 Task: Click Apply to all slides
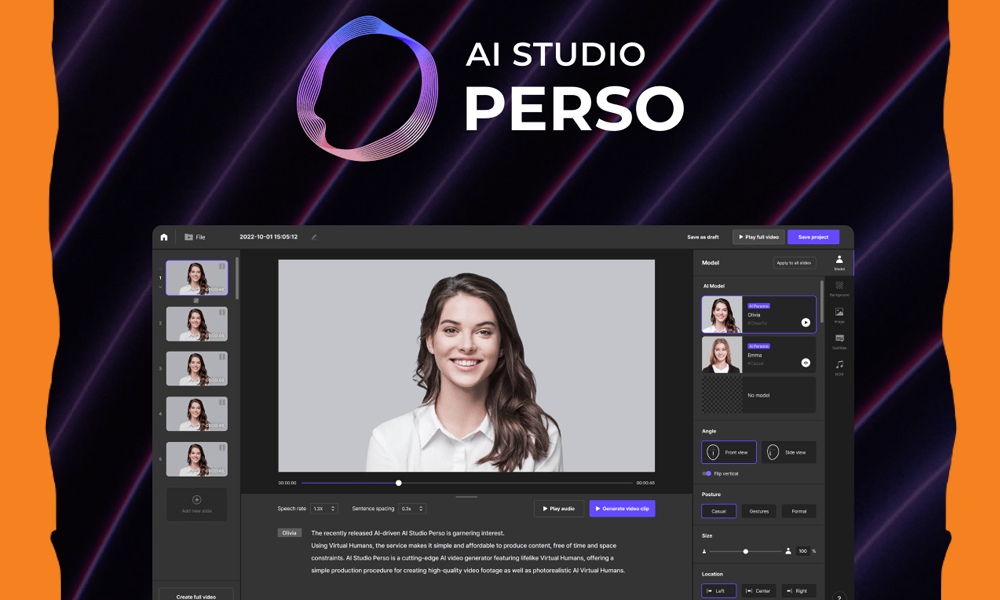click(x=794, y=263)
